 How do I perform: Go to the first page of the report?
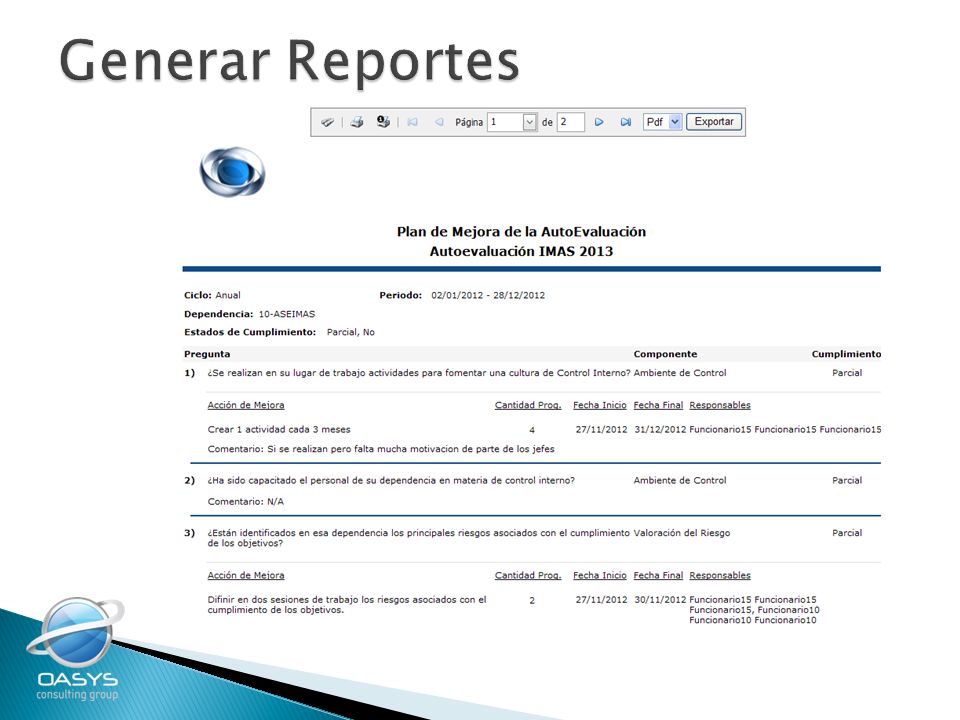tap(413, 122)
